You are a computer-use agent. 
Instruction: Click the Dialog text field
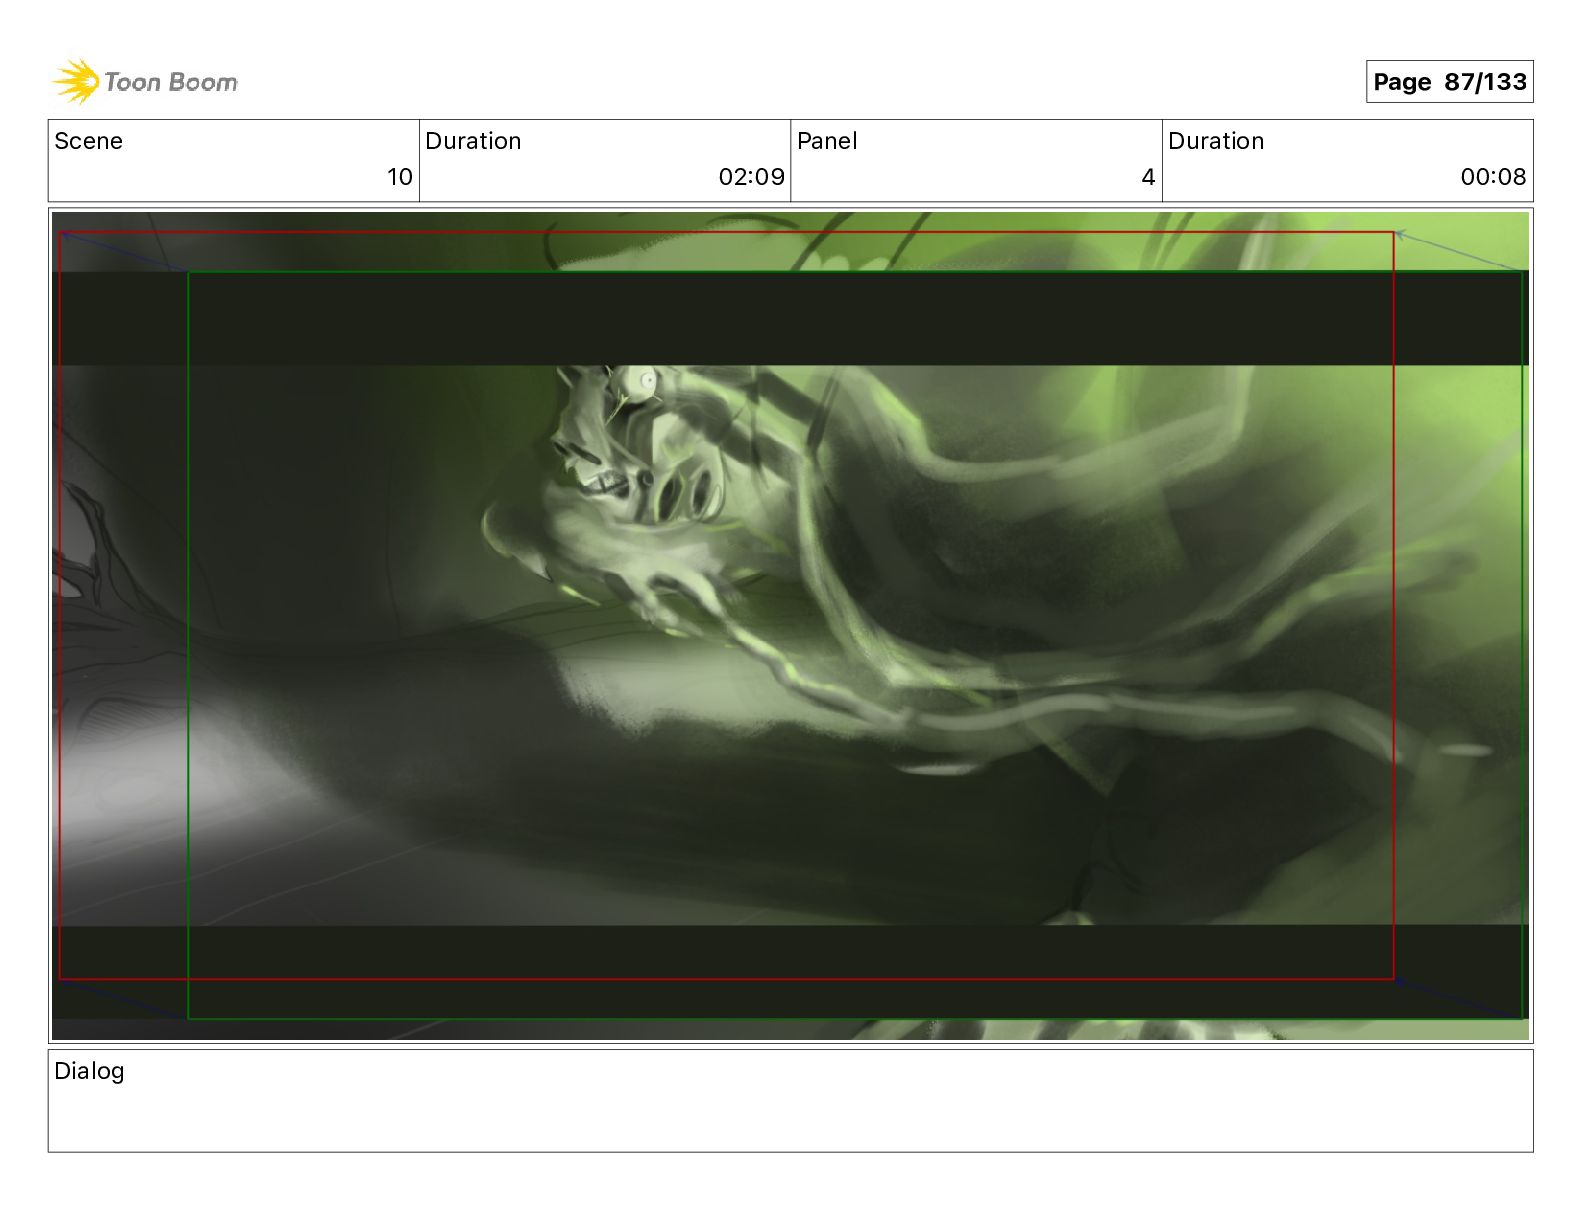coord(790,1100)
